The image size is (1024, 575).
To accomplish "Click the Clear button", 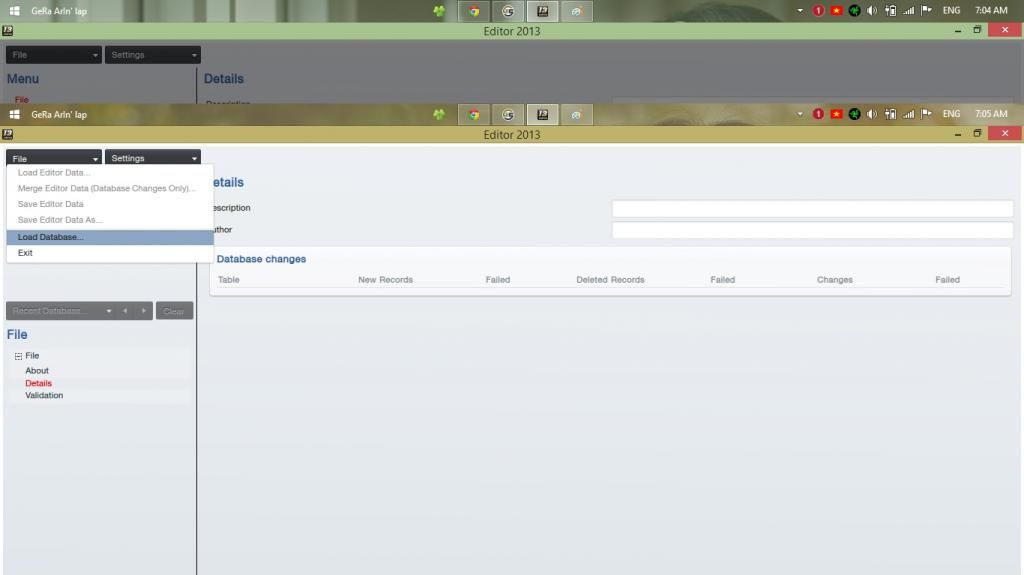I will [x=174, y=311].
